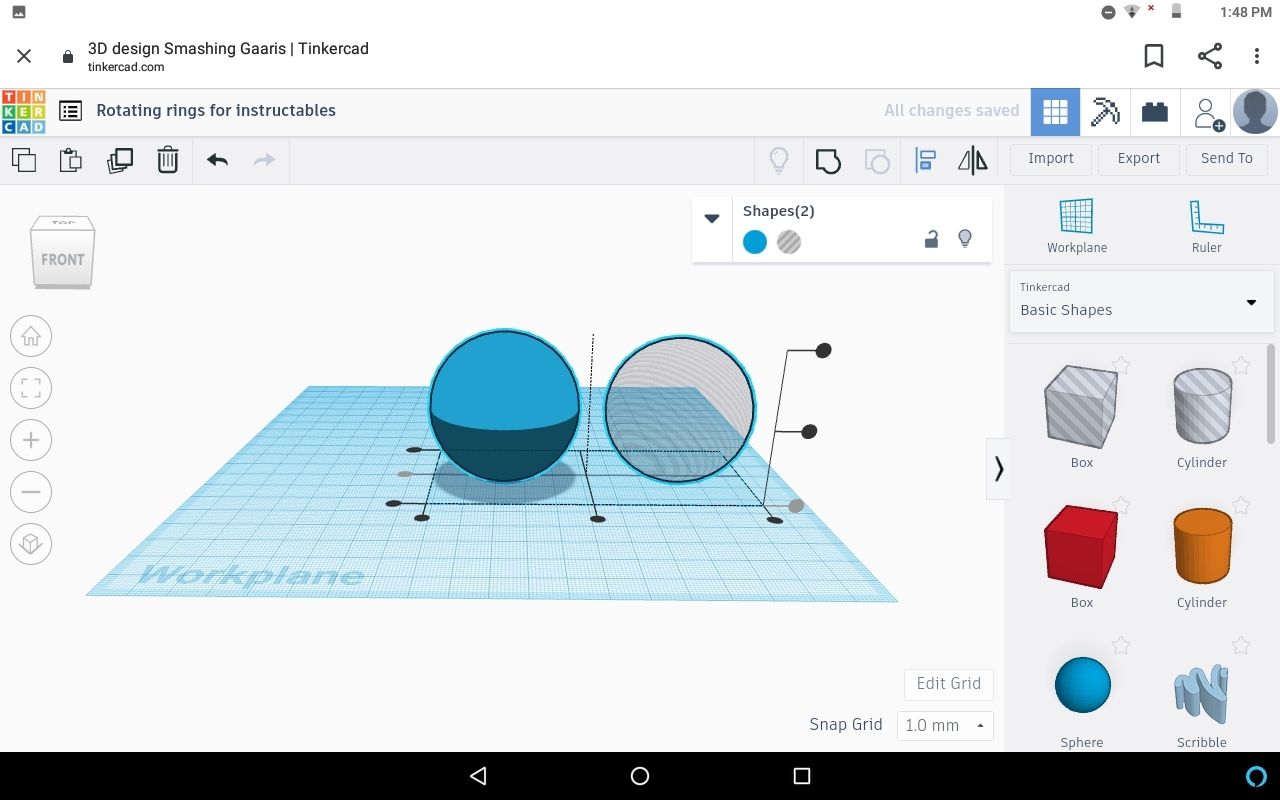This screenshot has width=1280, height=800.
Task: Hide selected shapes via inspector lightbulb
Action: [965, 239]
